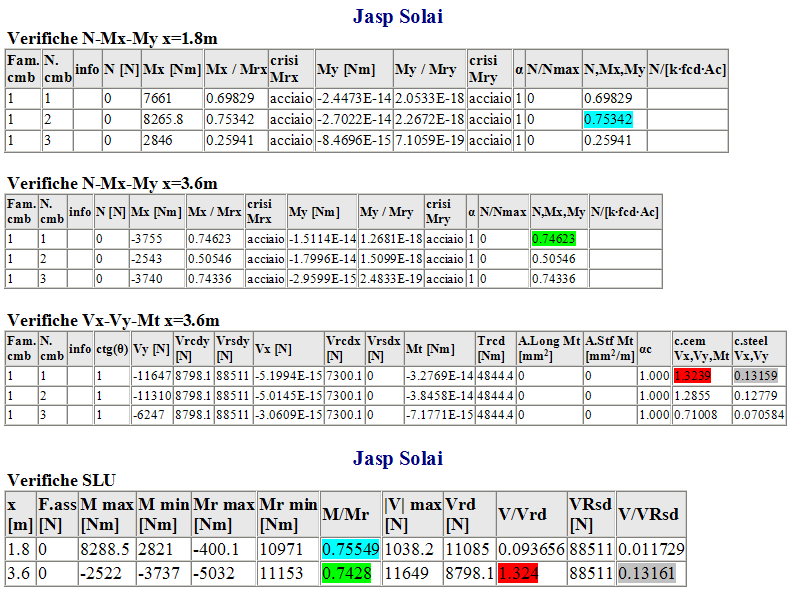
Task: Click V/Vrd value 0.093656
Action: click(531, 550)
